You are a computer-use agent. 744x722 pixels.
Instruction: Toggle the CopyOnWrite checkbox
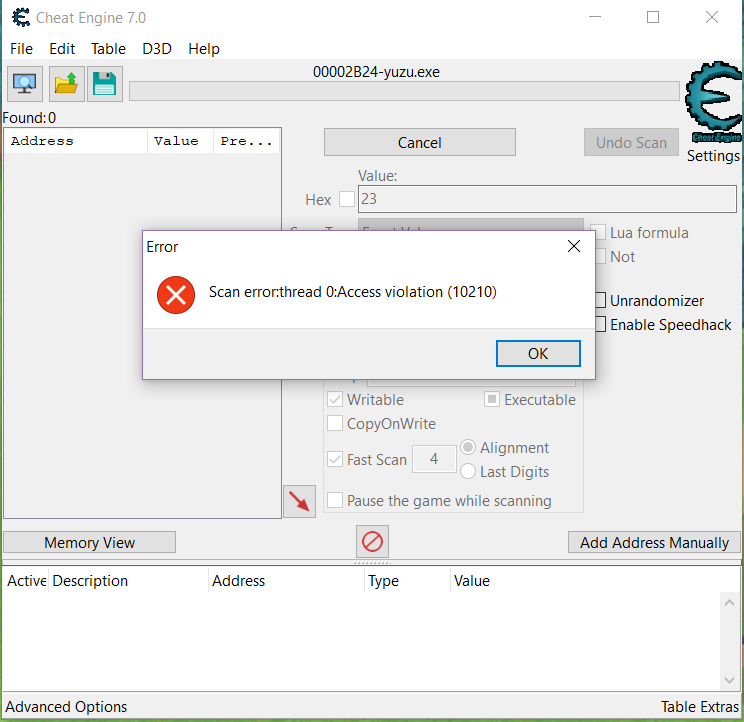[x=335, y=423]
